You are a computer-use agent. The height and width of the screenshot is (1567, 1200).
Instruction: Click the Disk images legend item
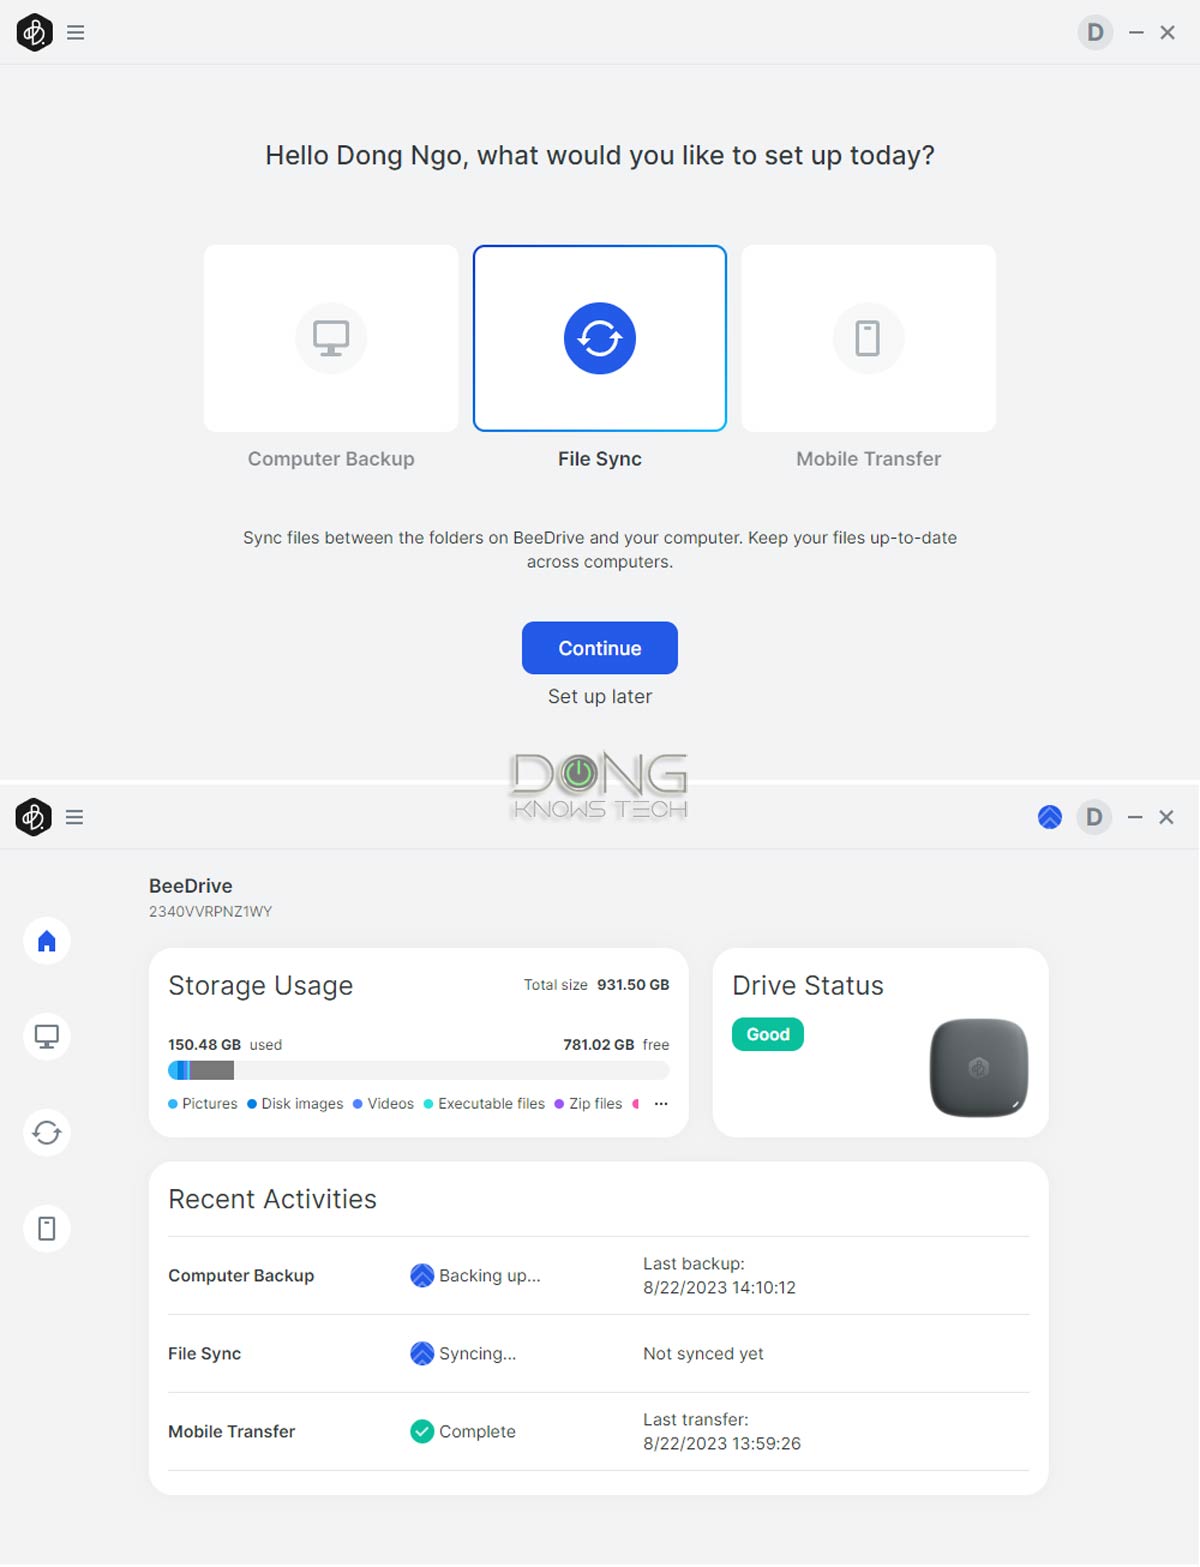(x=295, y=1104)
